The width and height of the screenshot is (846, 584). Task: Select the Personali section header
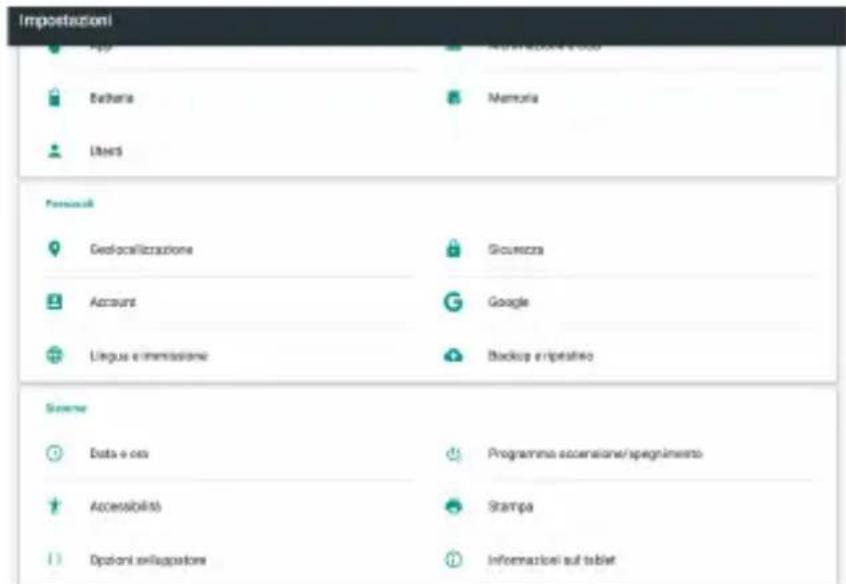pyautogui.click(x=70, y=203)
